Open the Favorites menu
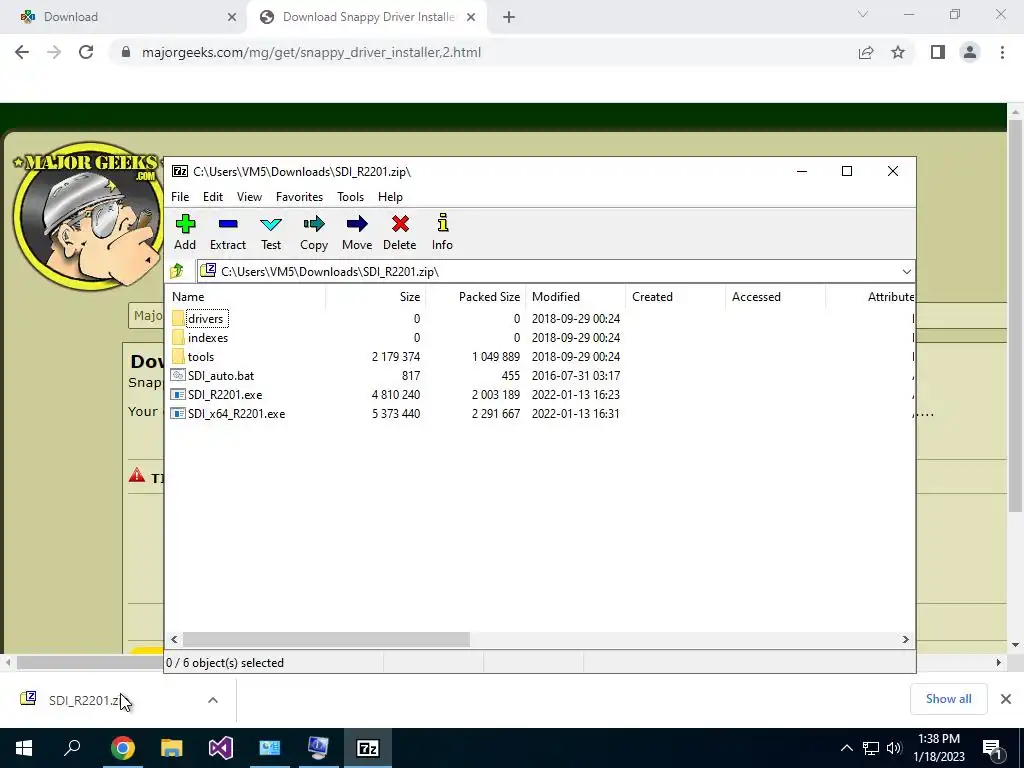 [x=299, y=197]
